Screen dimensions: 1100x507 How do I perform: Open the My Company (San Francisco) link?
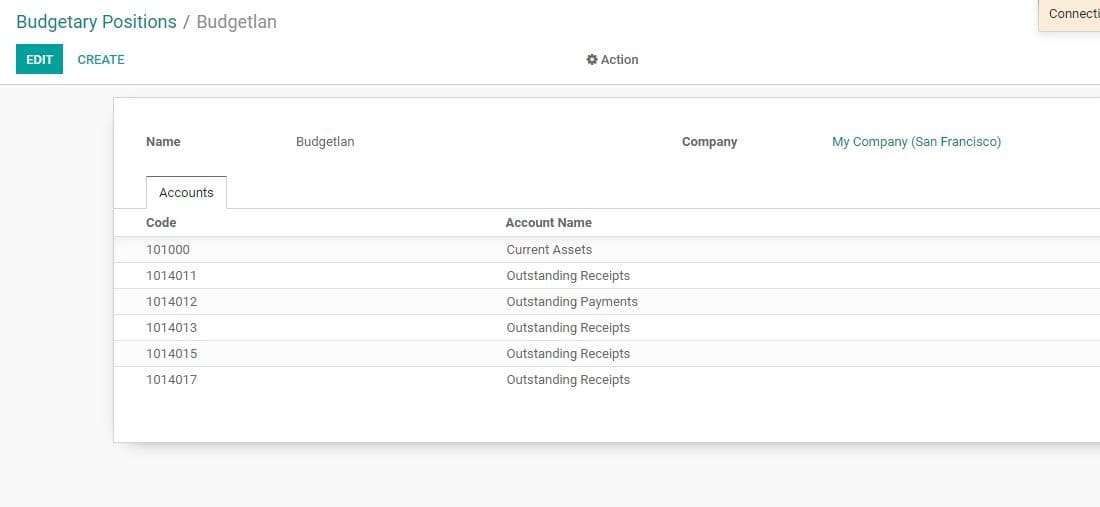[916, 142]
